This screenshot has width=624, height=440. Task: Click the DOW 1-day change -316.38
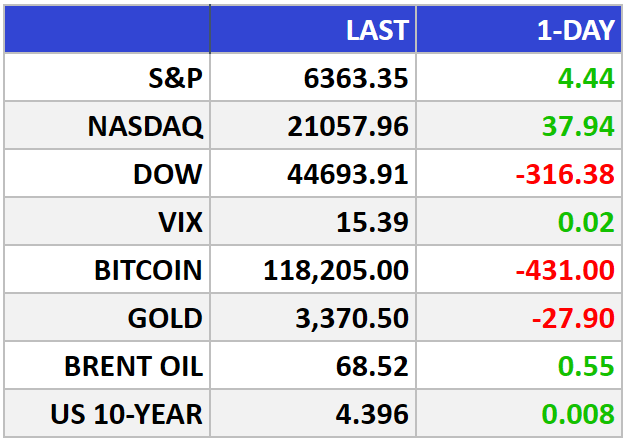565,174
